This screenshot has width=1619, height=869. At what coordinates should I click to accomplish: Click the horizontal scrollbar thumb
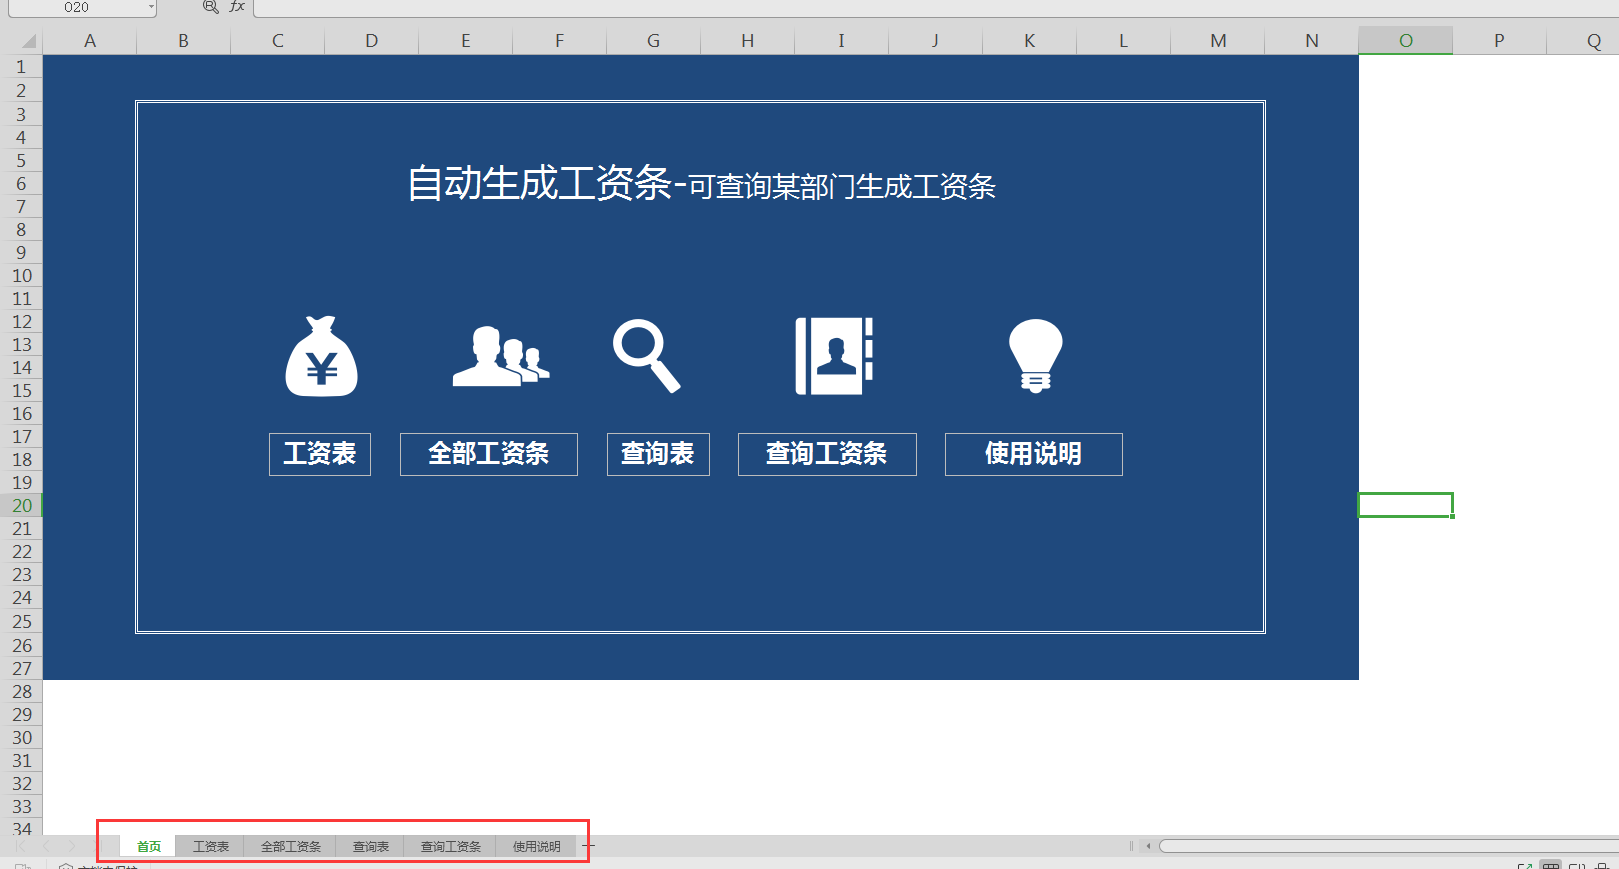[1388, 846]
